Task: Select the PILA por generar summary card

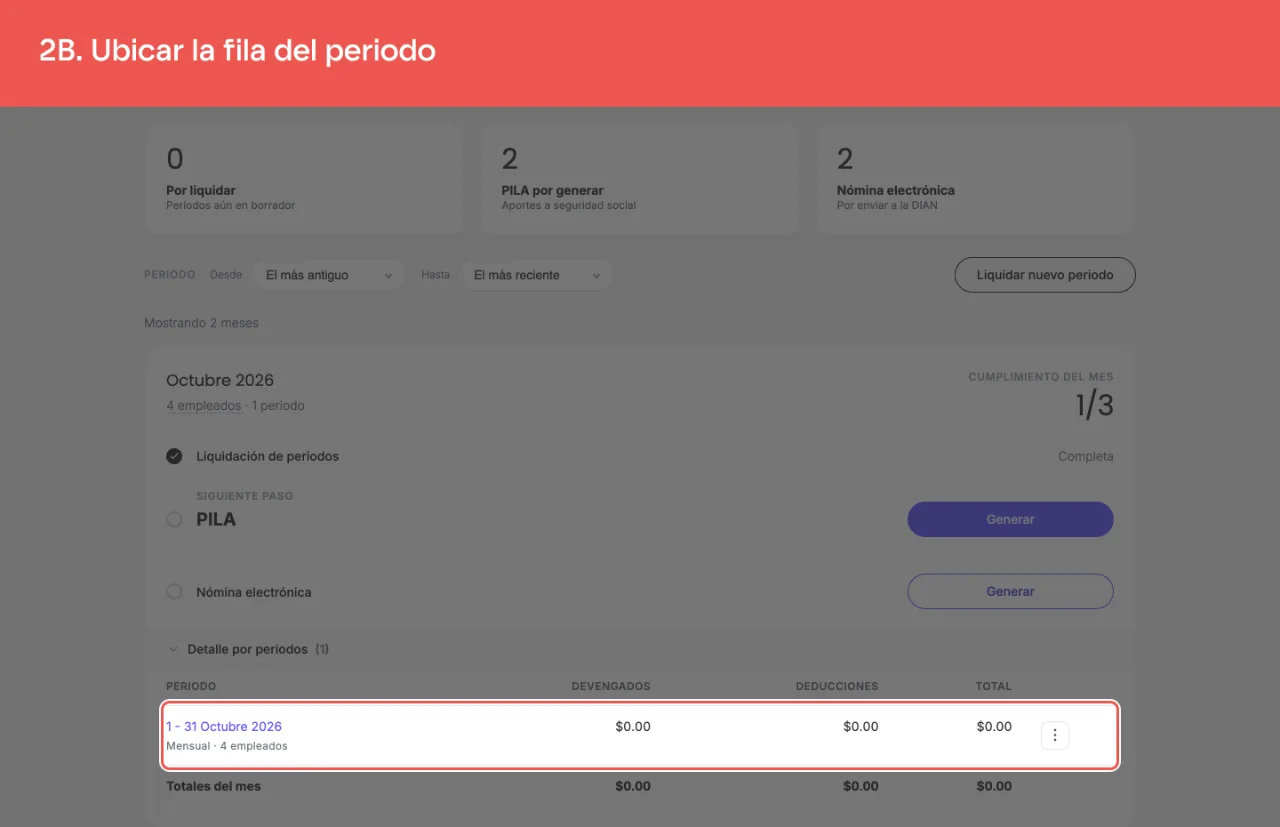Action: [640, 179]
